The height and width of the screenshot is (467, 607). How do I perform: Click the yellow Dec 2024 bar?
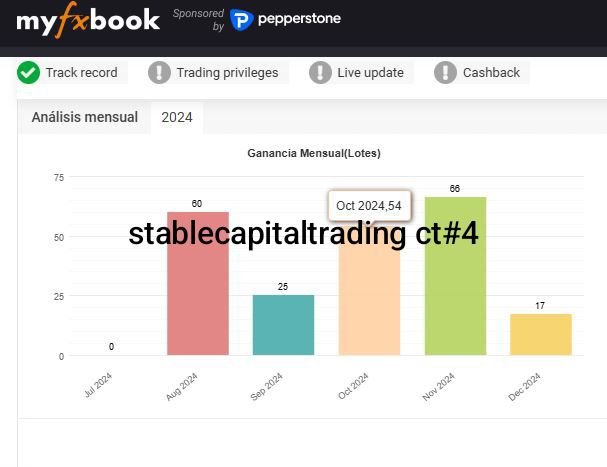[541, 335]
